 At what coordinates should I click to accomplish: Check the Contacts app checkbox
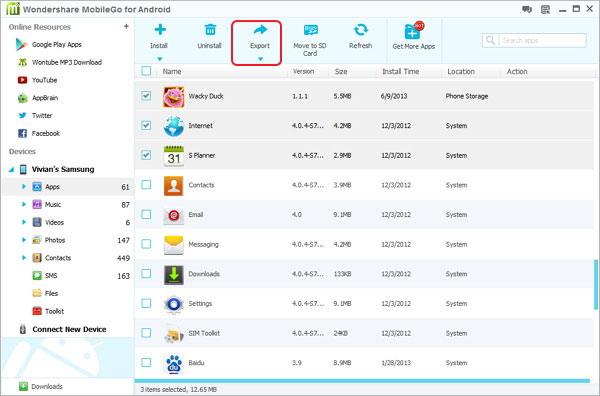click(146, 185)
